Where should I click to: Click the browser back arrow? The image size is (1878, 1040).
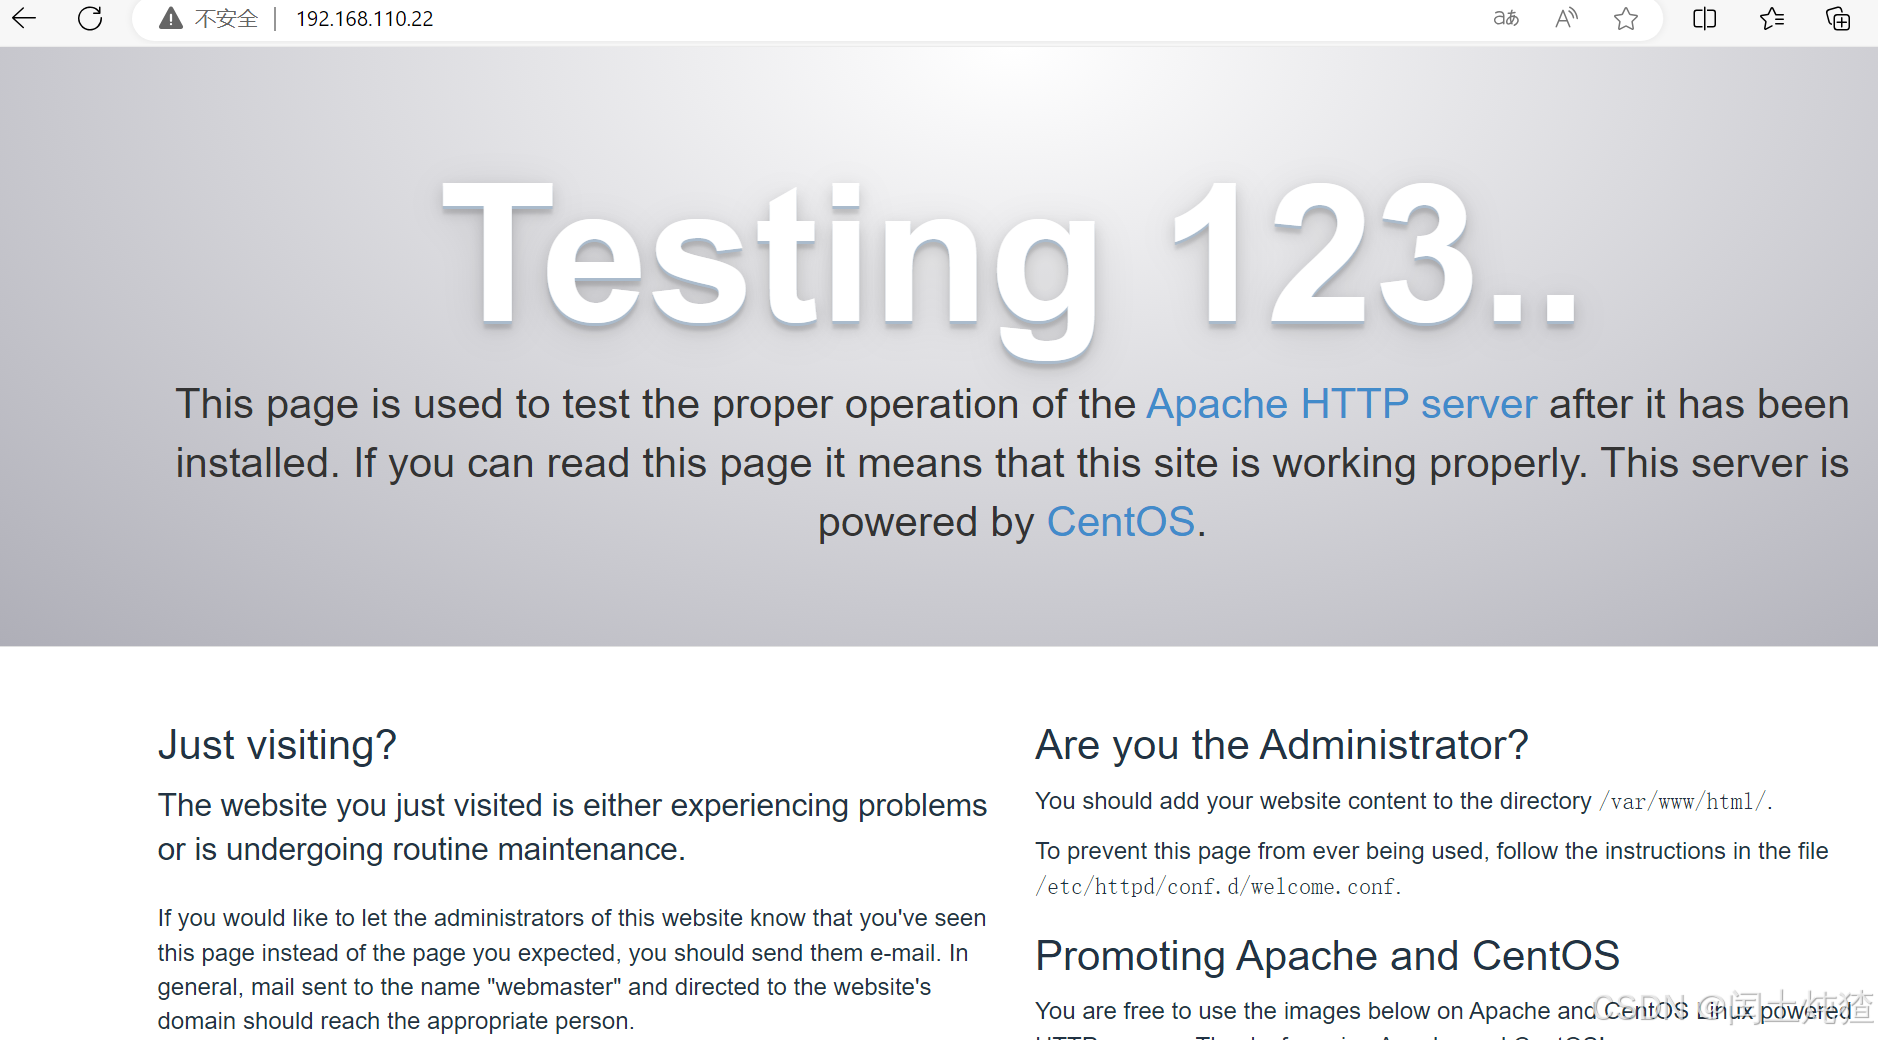tap(24, 18)
